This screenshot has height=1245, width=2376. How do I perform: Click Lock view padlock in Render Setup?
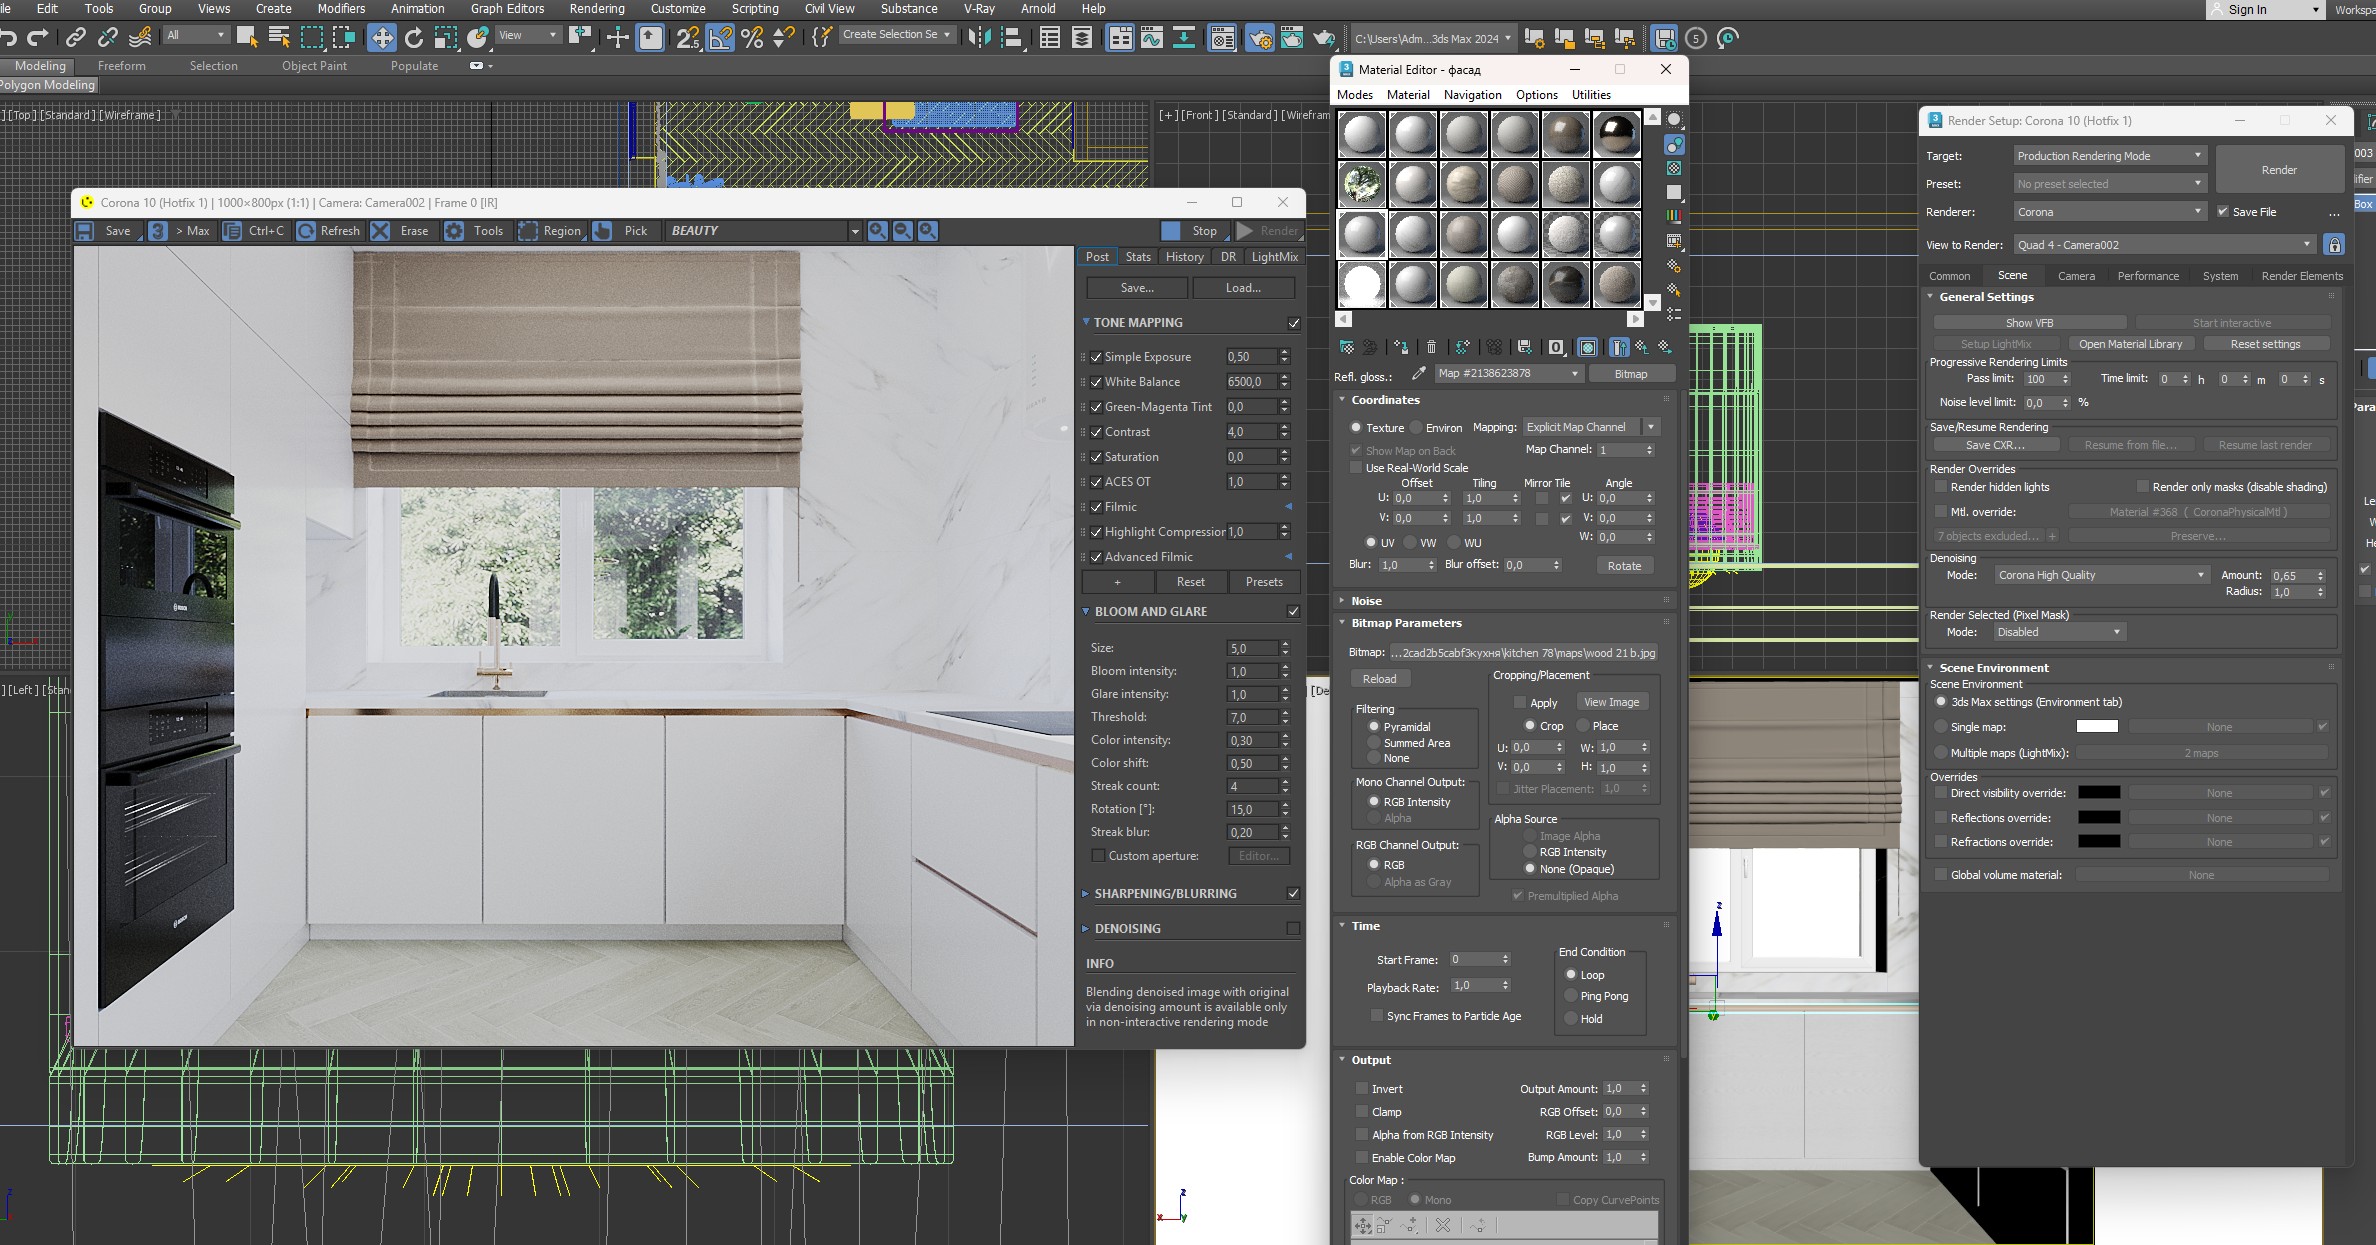[x=2334, y=245]
